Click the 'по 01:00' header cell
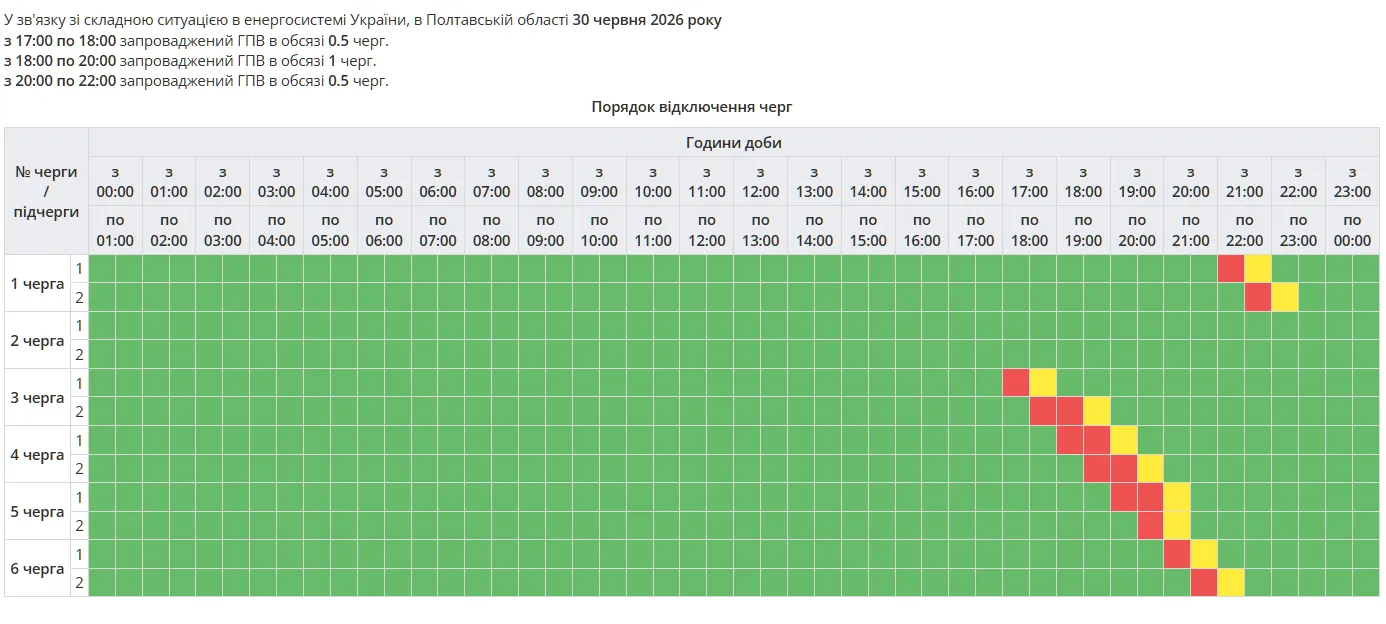 click(115, 230)
